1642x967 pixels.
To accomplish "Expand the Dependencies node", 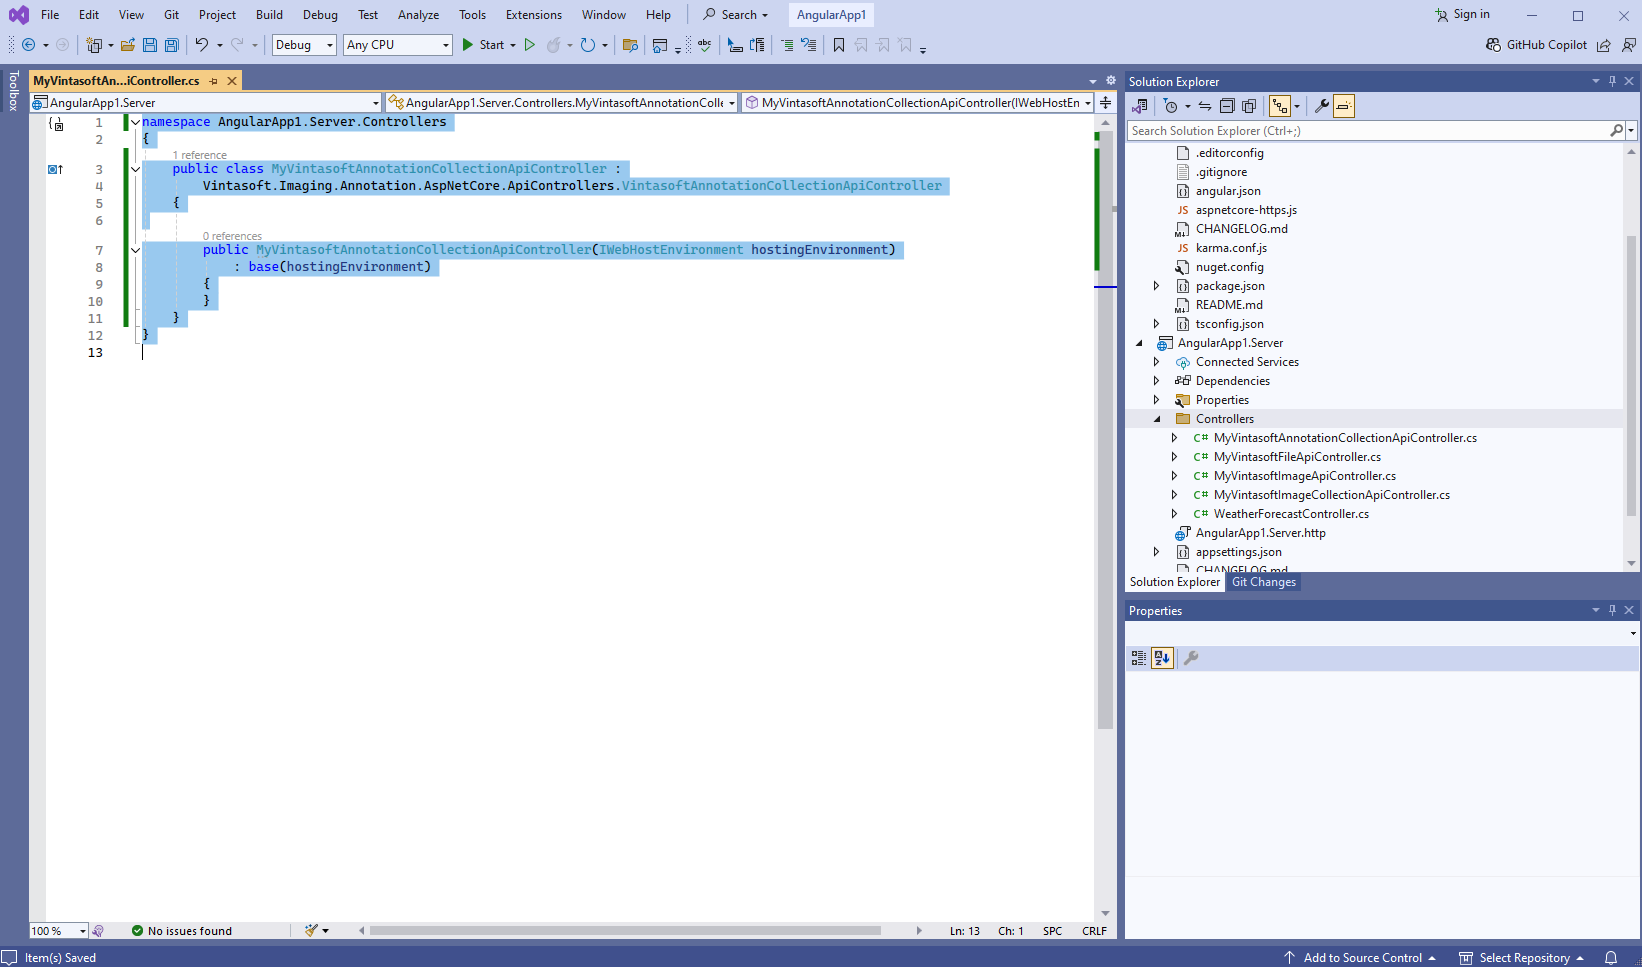I will tap(1157, 381).
